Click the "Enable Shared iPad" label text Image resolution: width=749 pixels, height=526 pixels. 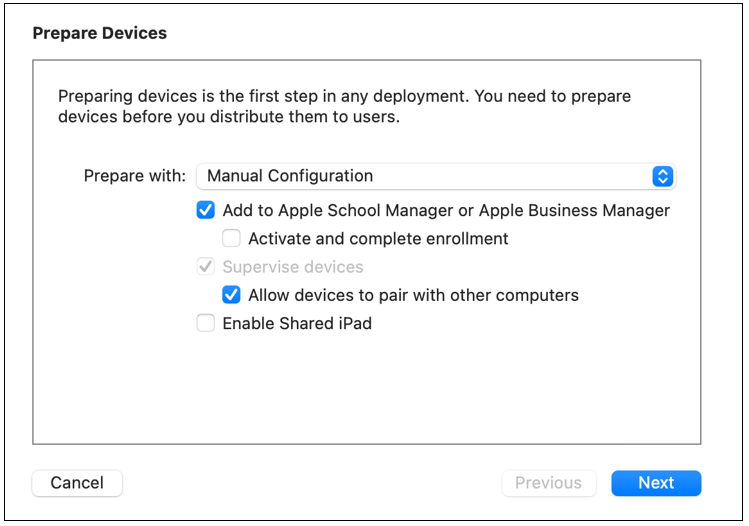click(297, 323)
